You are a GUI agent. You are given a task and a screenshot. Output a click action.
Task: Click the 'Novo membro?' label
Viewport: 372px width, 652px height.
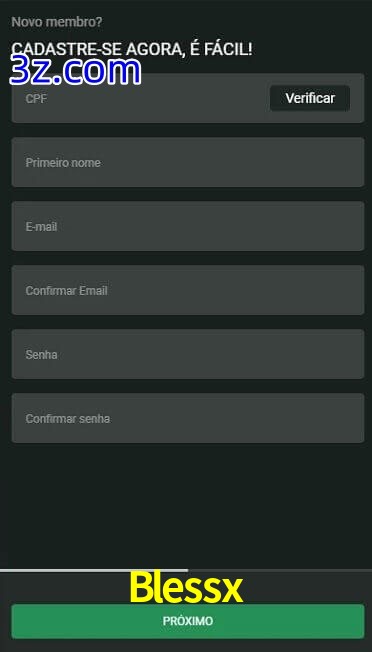tap(57, 22)
